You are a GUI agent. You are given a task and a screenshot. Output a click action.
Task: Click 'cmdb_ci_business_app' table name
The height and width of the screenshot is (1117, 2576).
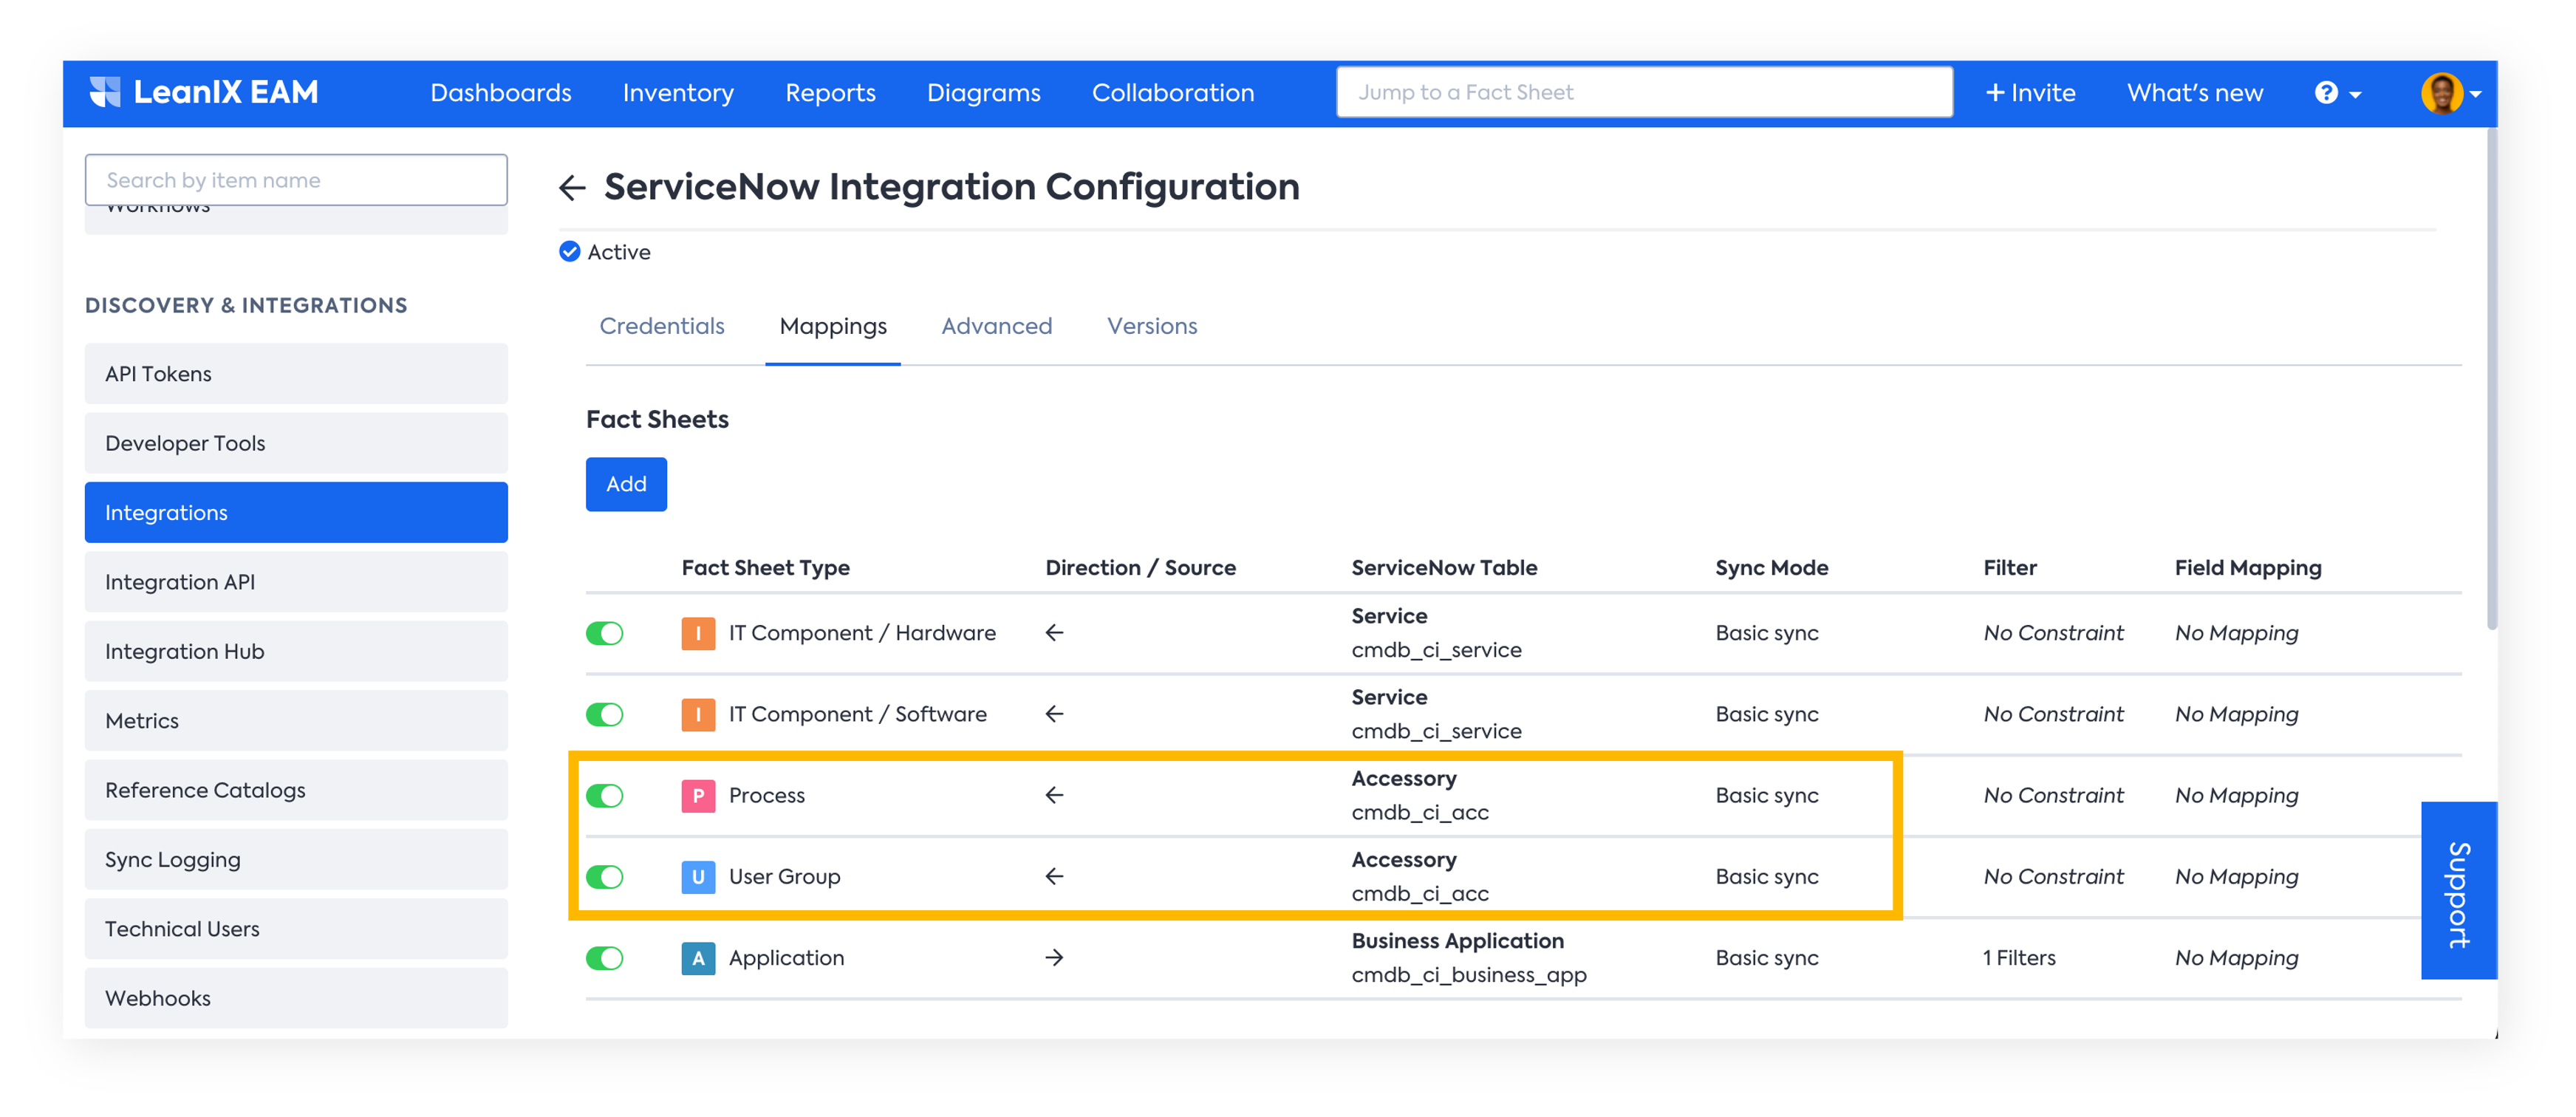[x=1468, y=975]
